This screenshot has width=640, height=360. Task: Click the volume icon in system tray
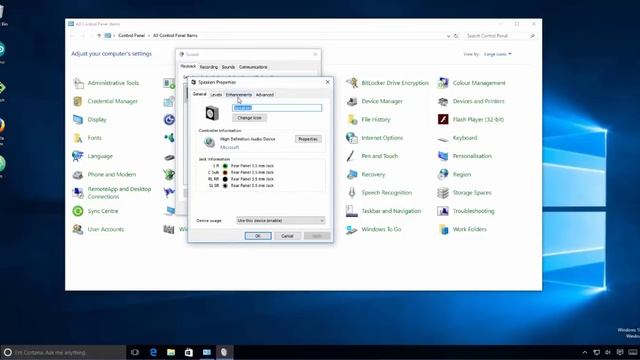608,352
